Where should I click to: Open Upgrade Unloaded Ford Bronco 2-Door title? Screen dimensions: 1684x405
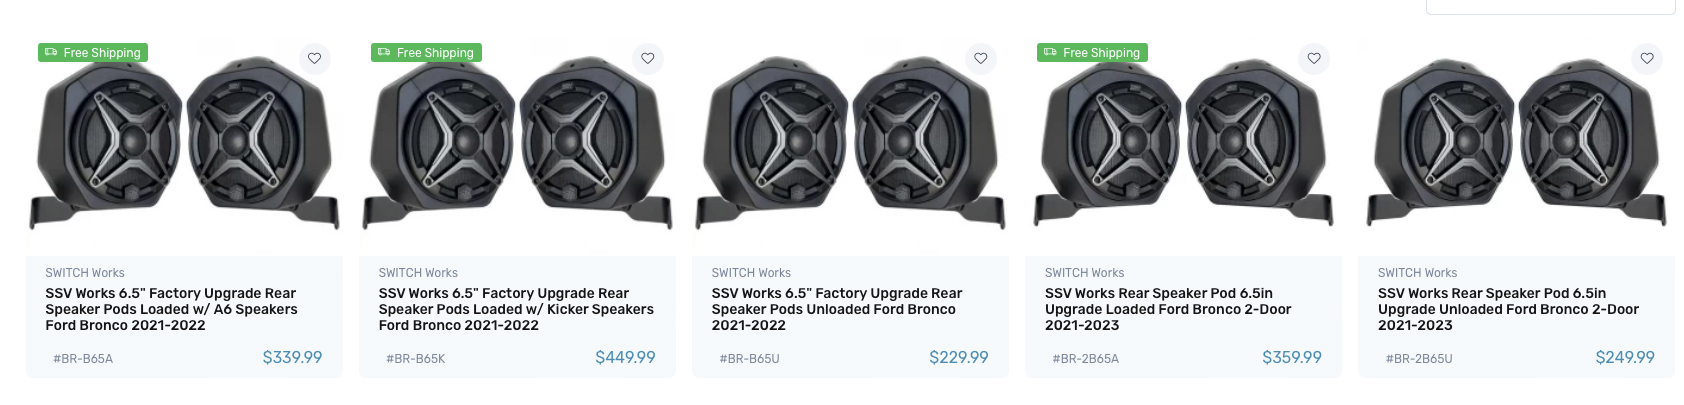click(1508, 309)
